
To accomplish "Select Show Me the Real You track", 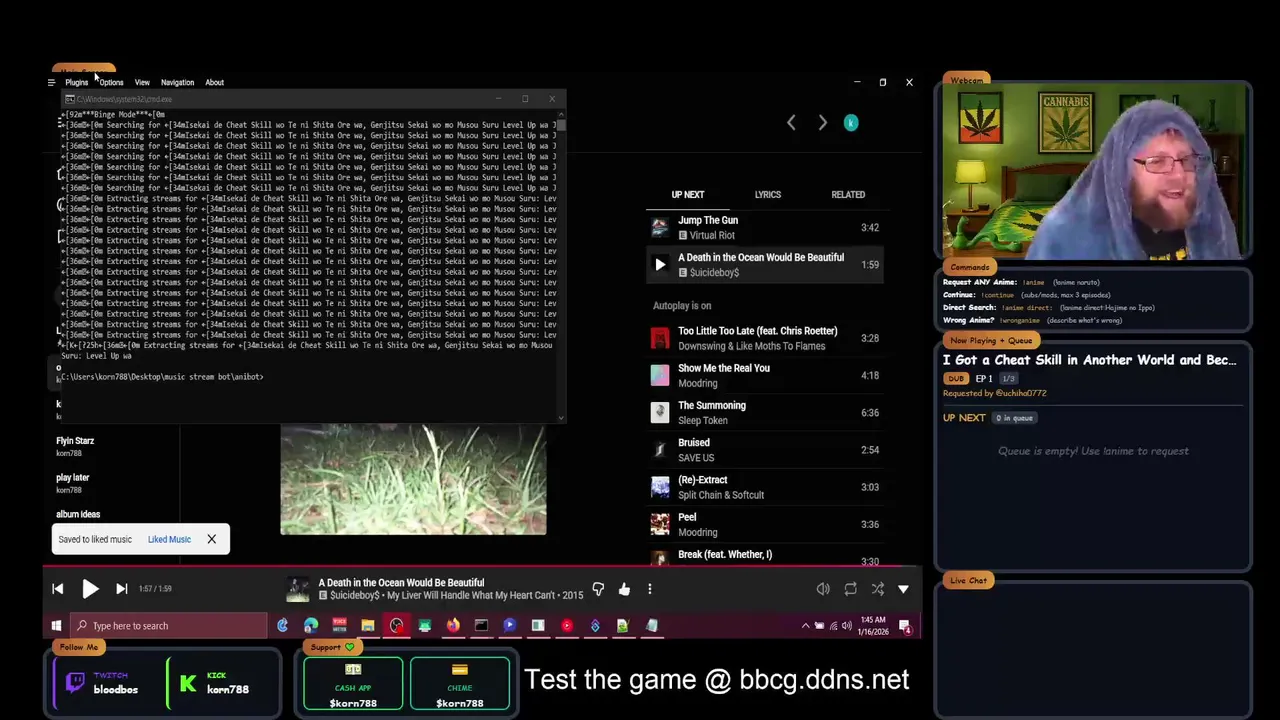I will pos(765,375).
